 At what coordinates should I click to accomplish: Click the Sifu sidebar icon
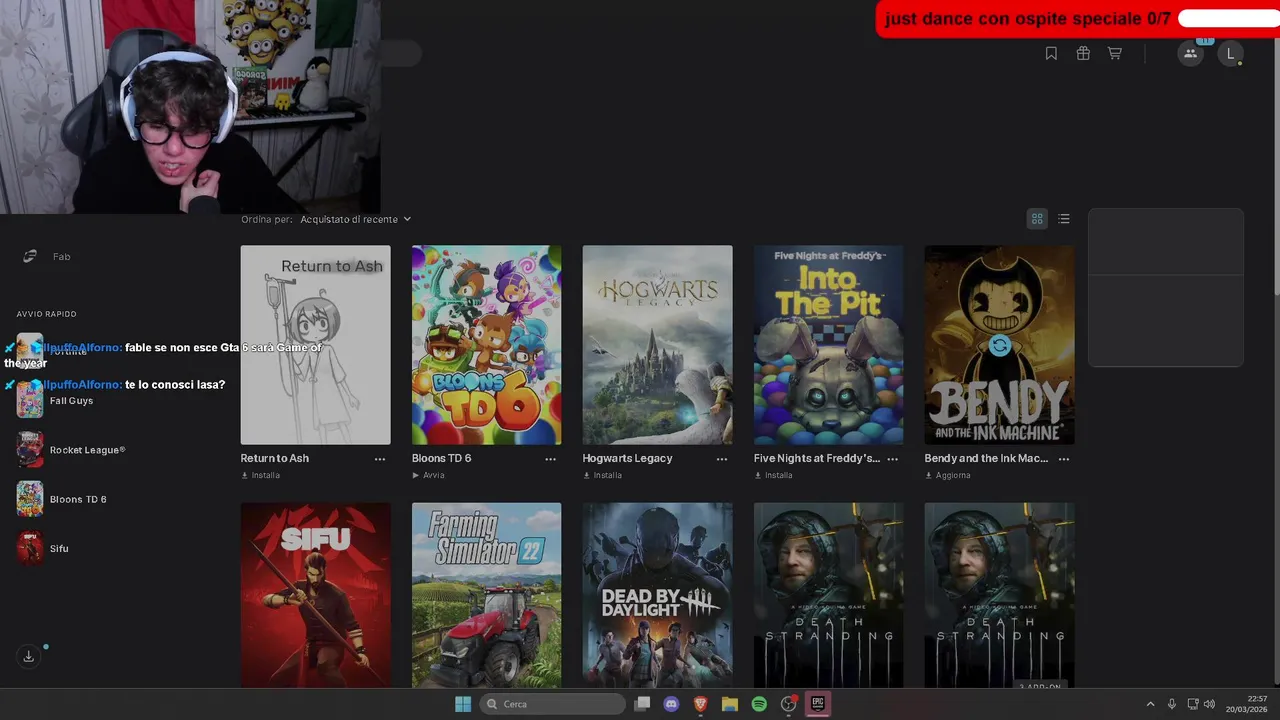pyautogui.click(x=30, y=548)
